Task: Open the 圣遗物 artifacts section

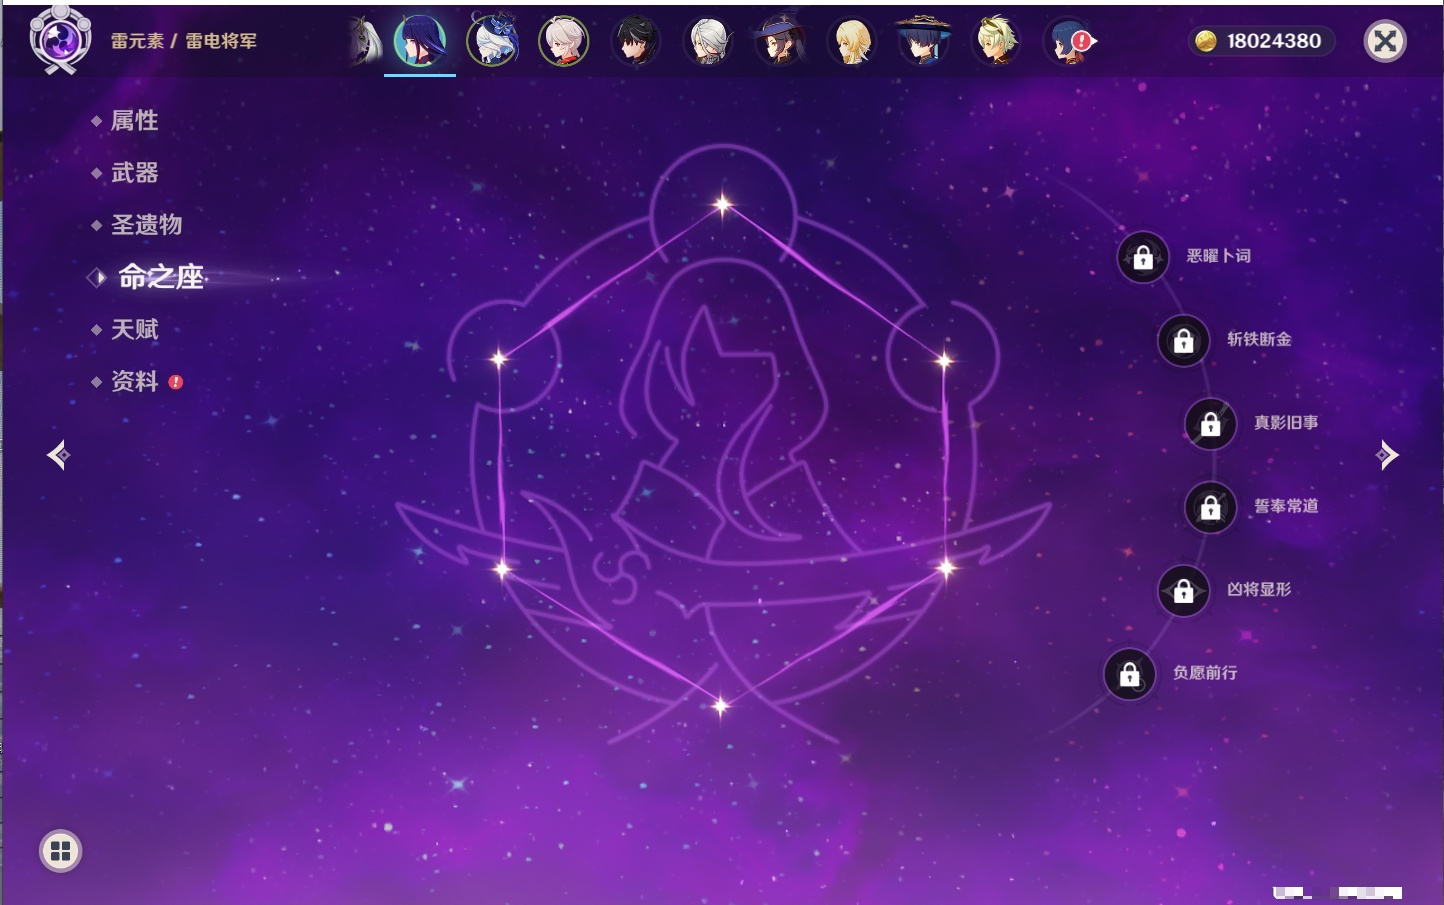Action: 146,225
